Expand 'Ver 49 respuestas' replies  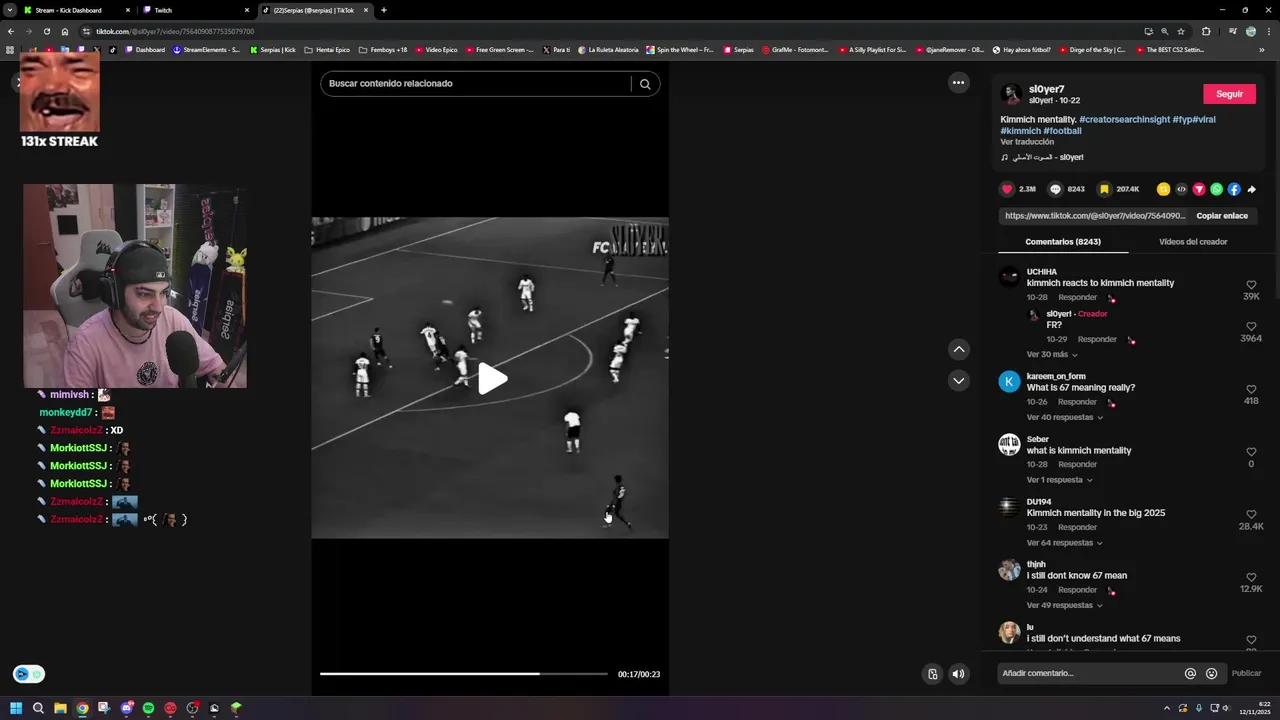click(1065, 605)
